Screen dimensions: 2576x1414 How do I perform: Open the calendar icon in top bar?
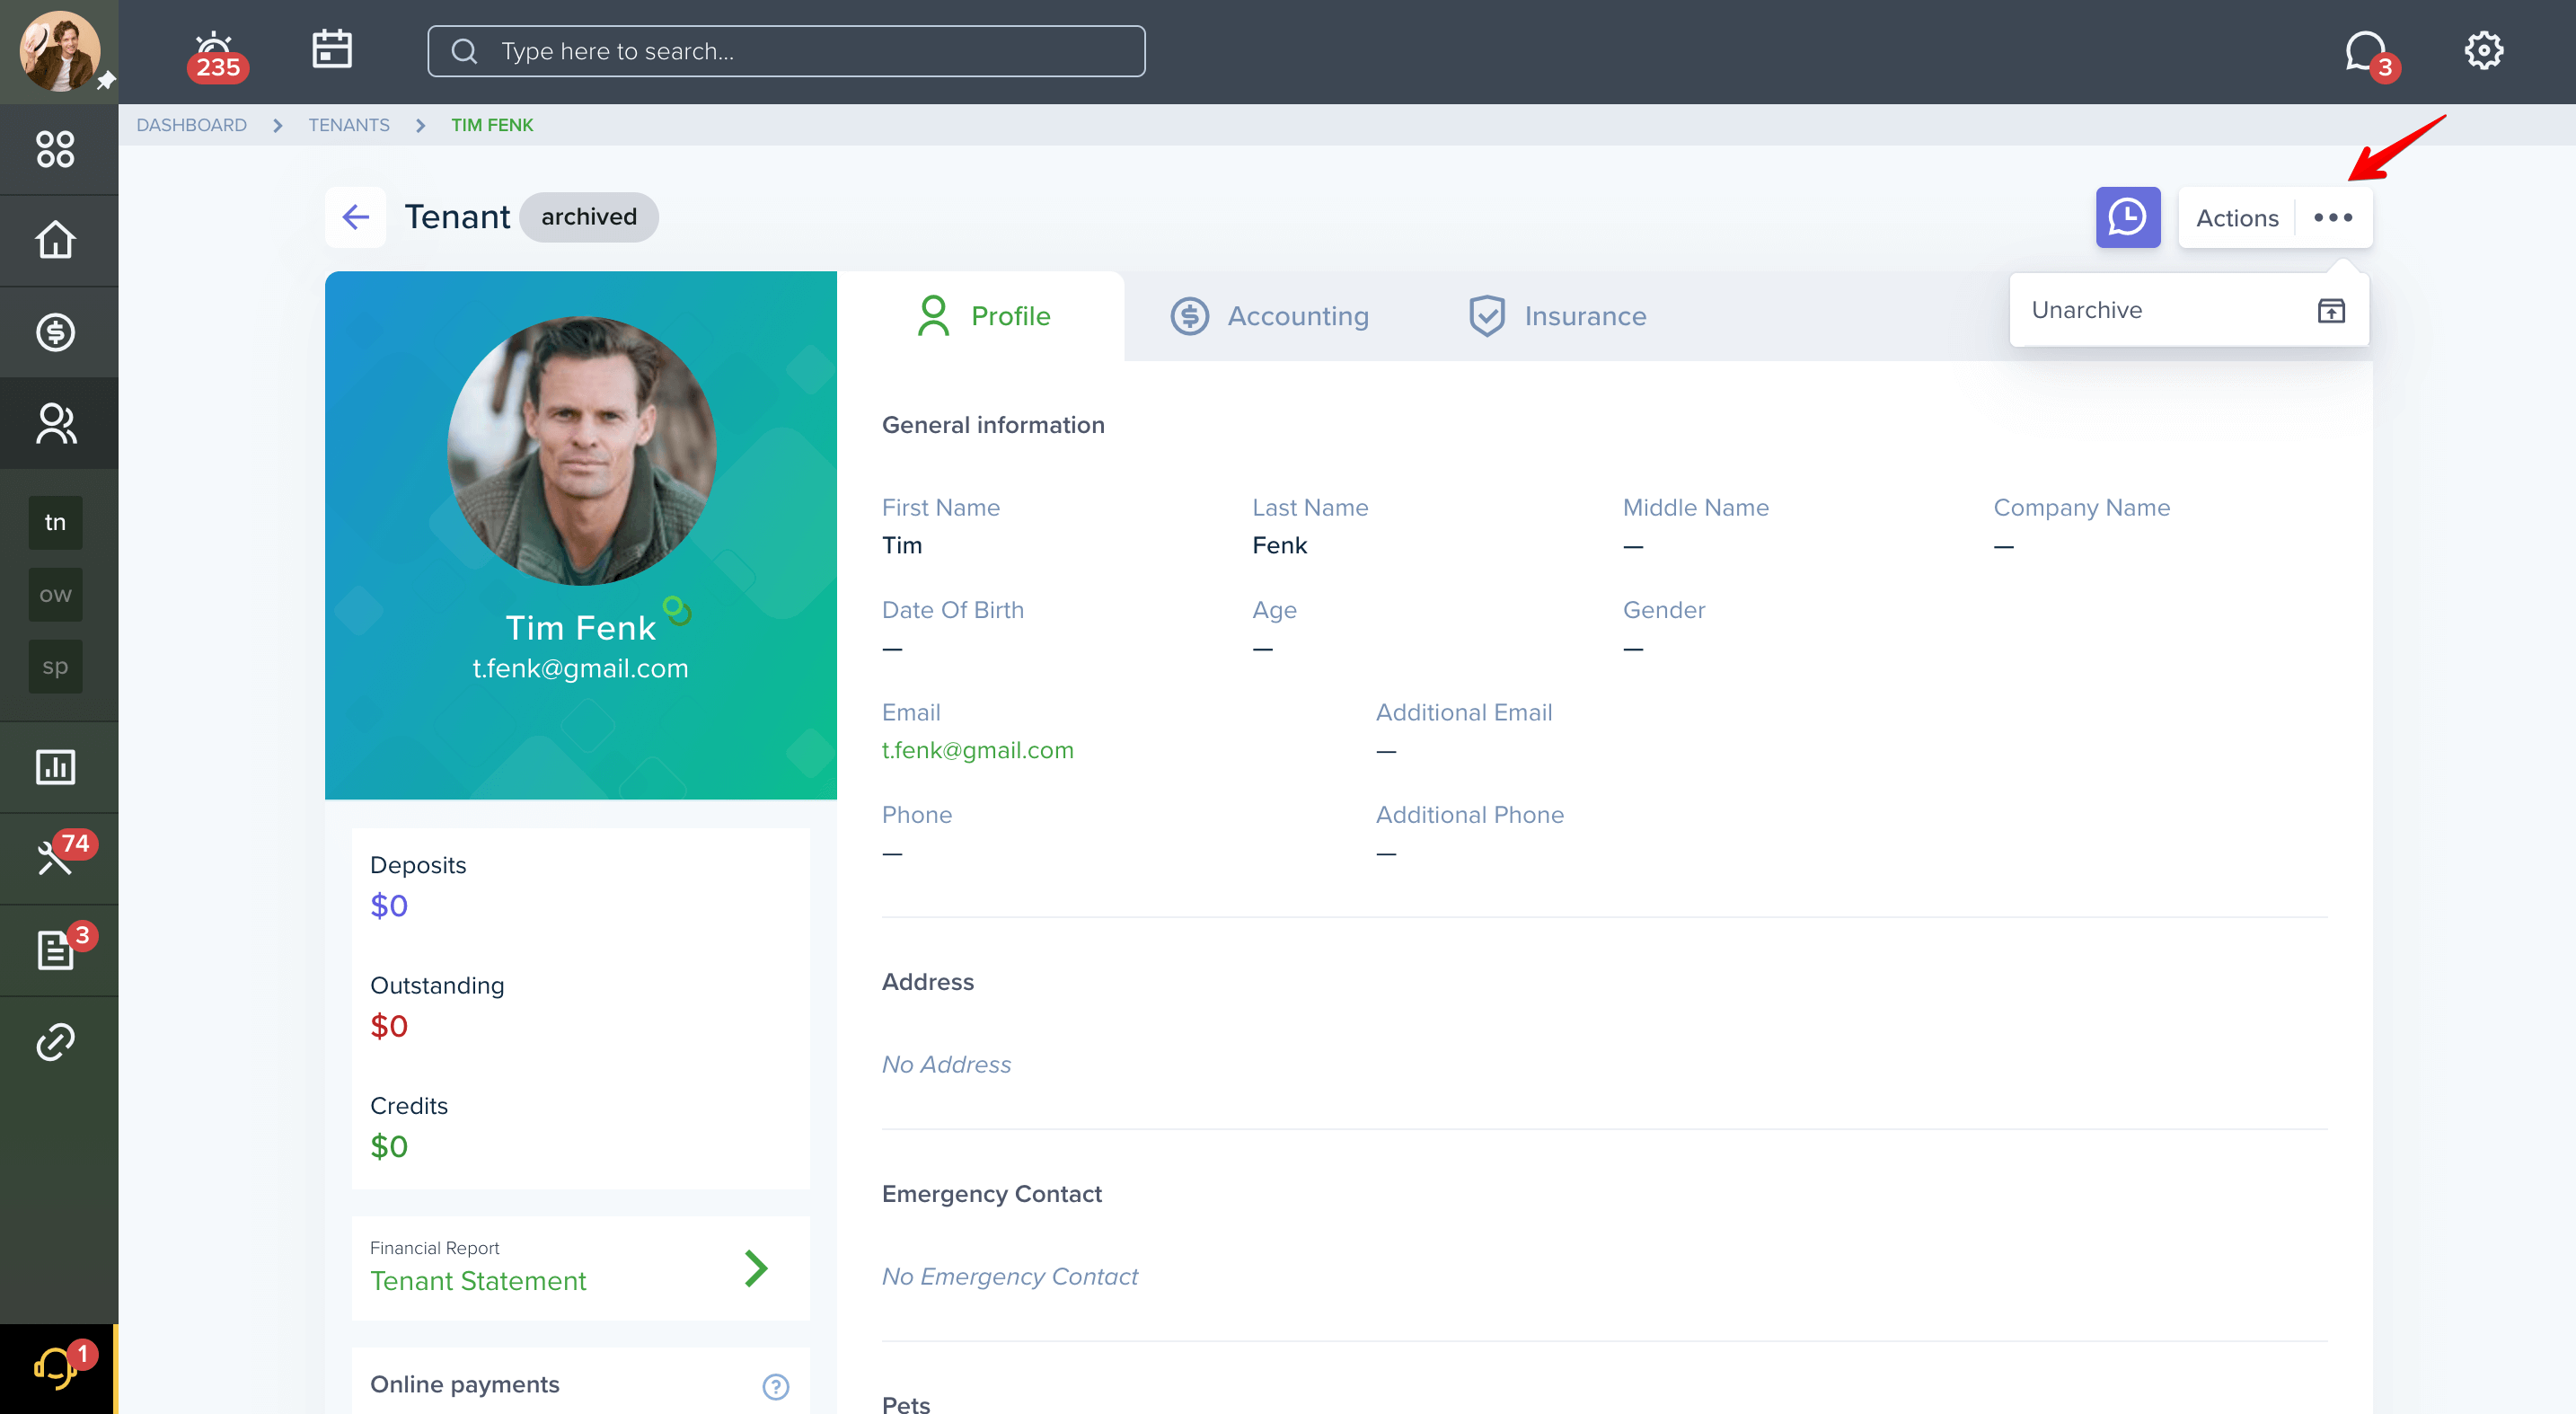[332, 49]
